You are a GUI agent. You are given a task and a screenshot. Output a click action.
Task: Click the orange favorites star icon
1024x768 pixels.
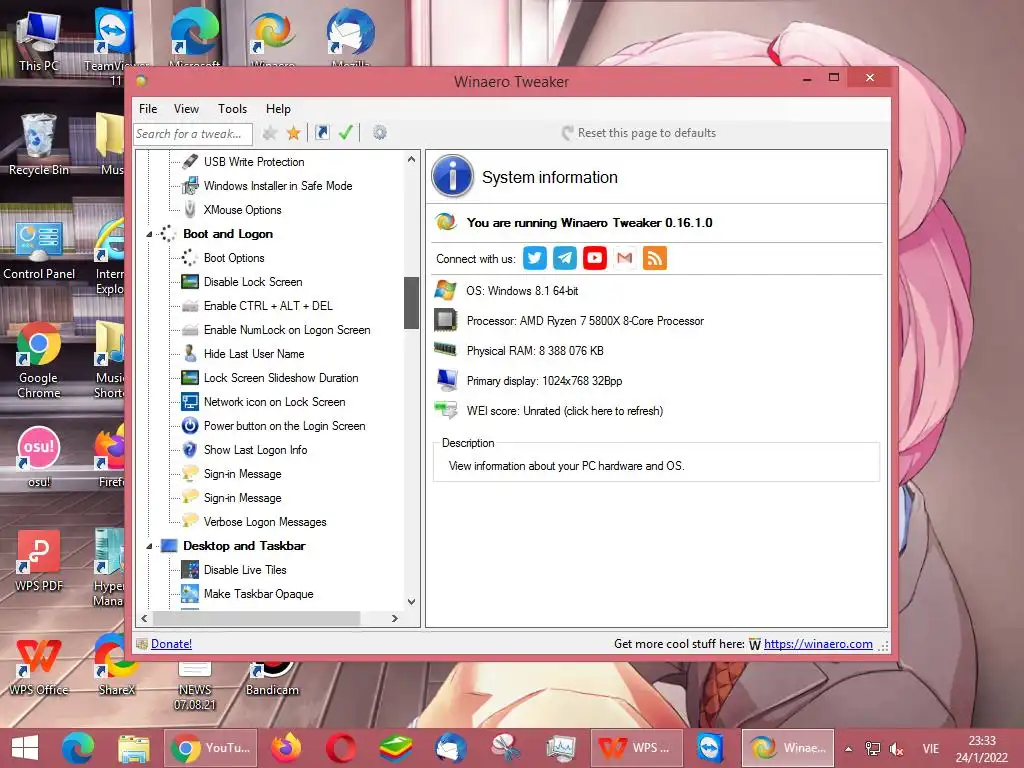pyautogui.click(x=294, y=133)
